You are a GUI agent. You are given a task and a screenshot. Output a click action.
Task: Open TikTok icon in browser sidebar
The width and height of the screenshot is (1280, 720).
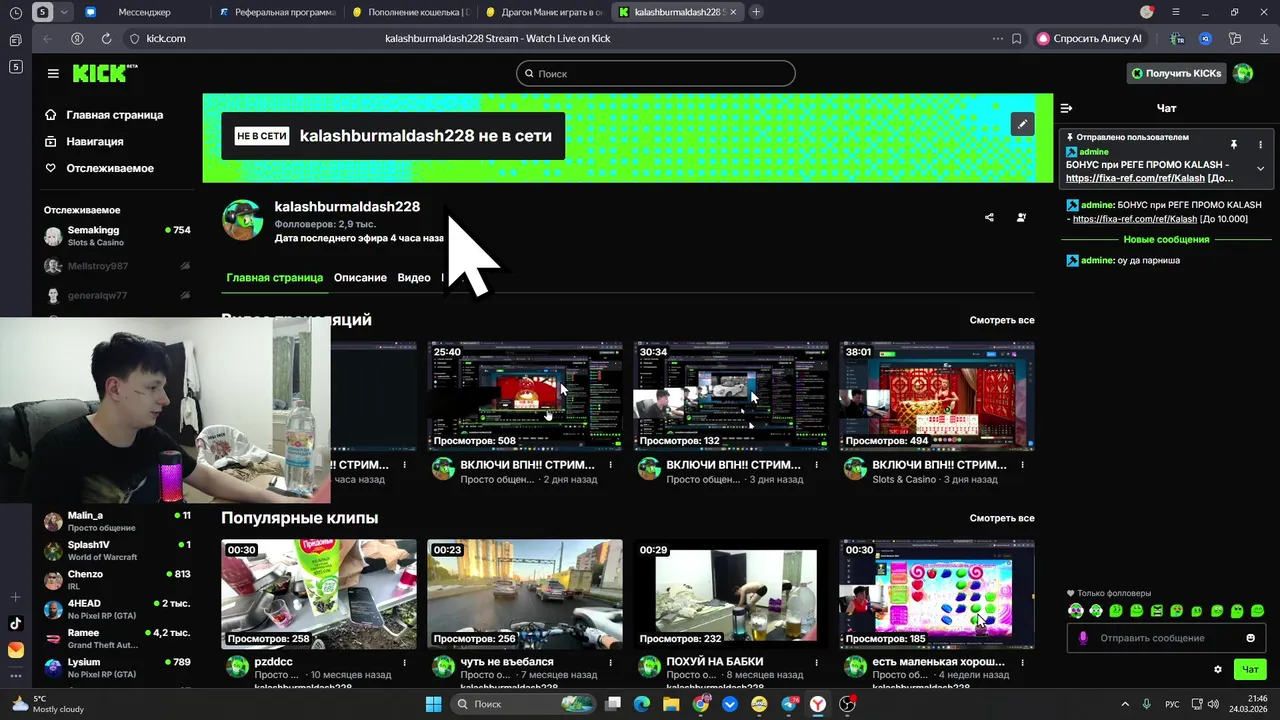[x=15, y=623]
